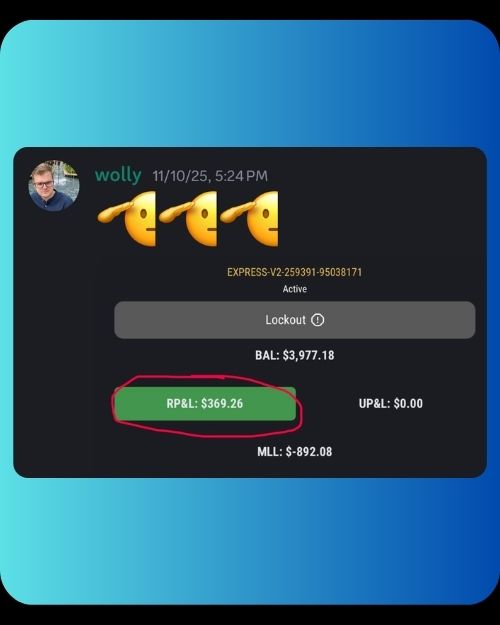500x625 pixels.
Task: Click the middle saluting face emoji
Action: coord(188,218)
